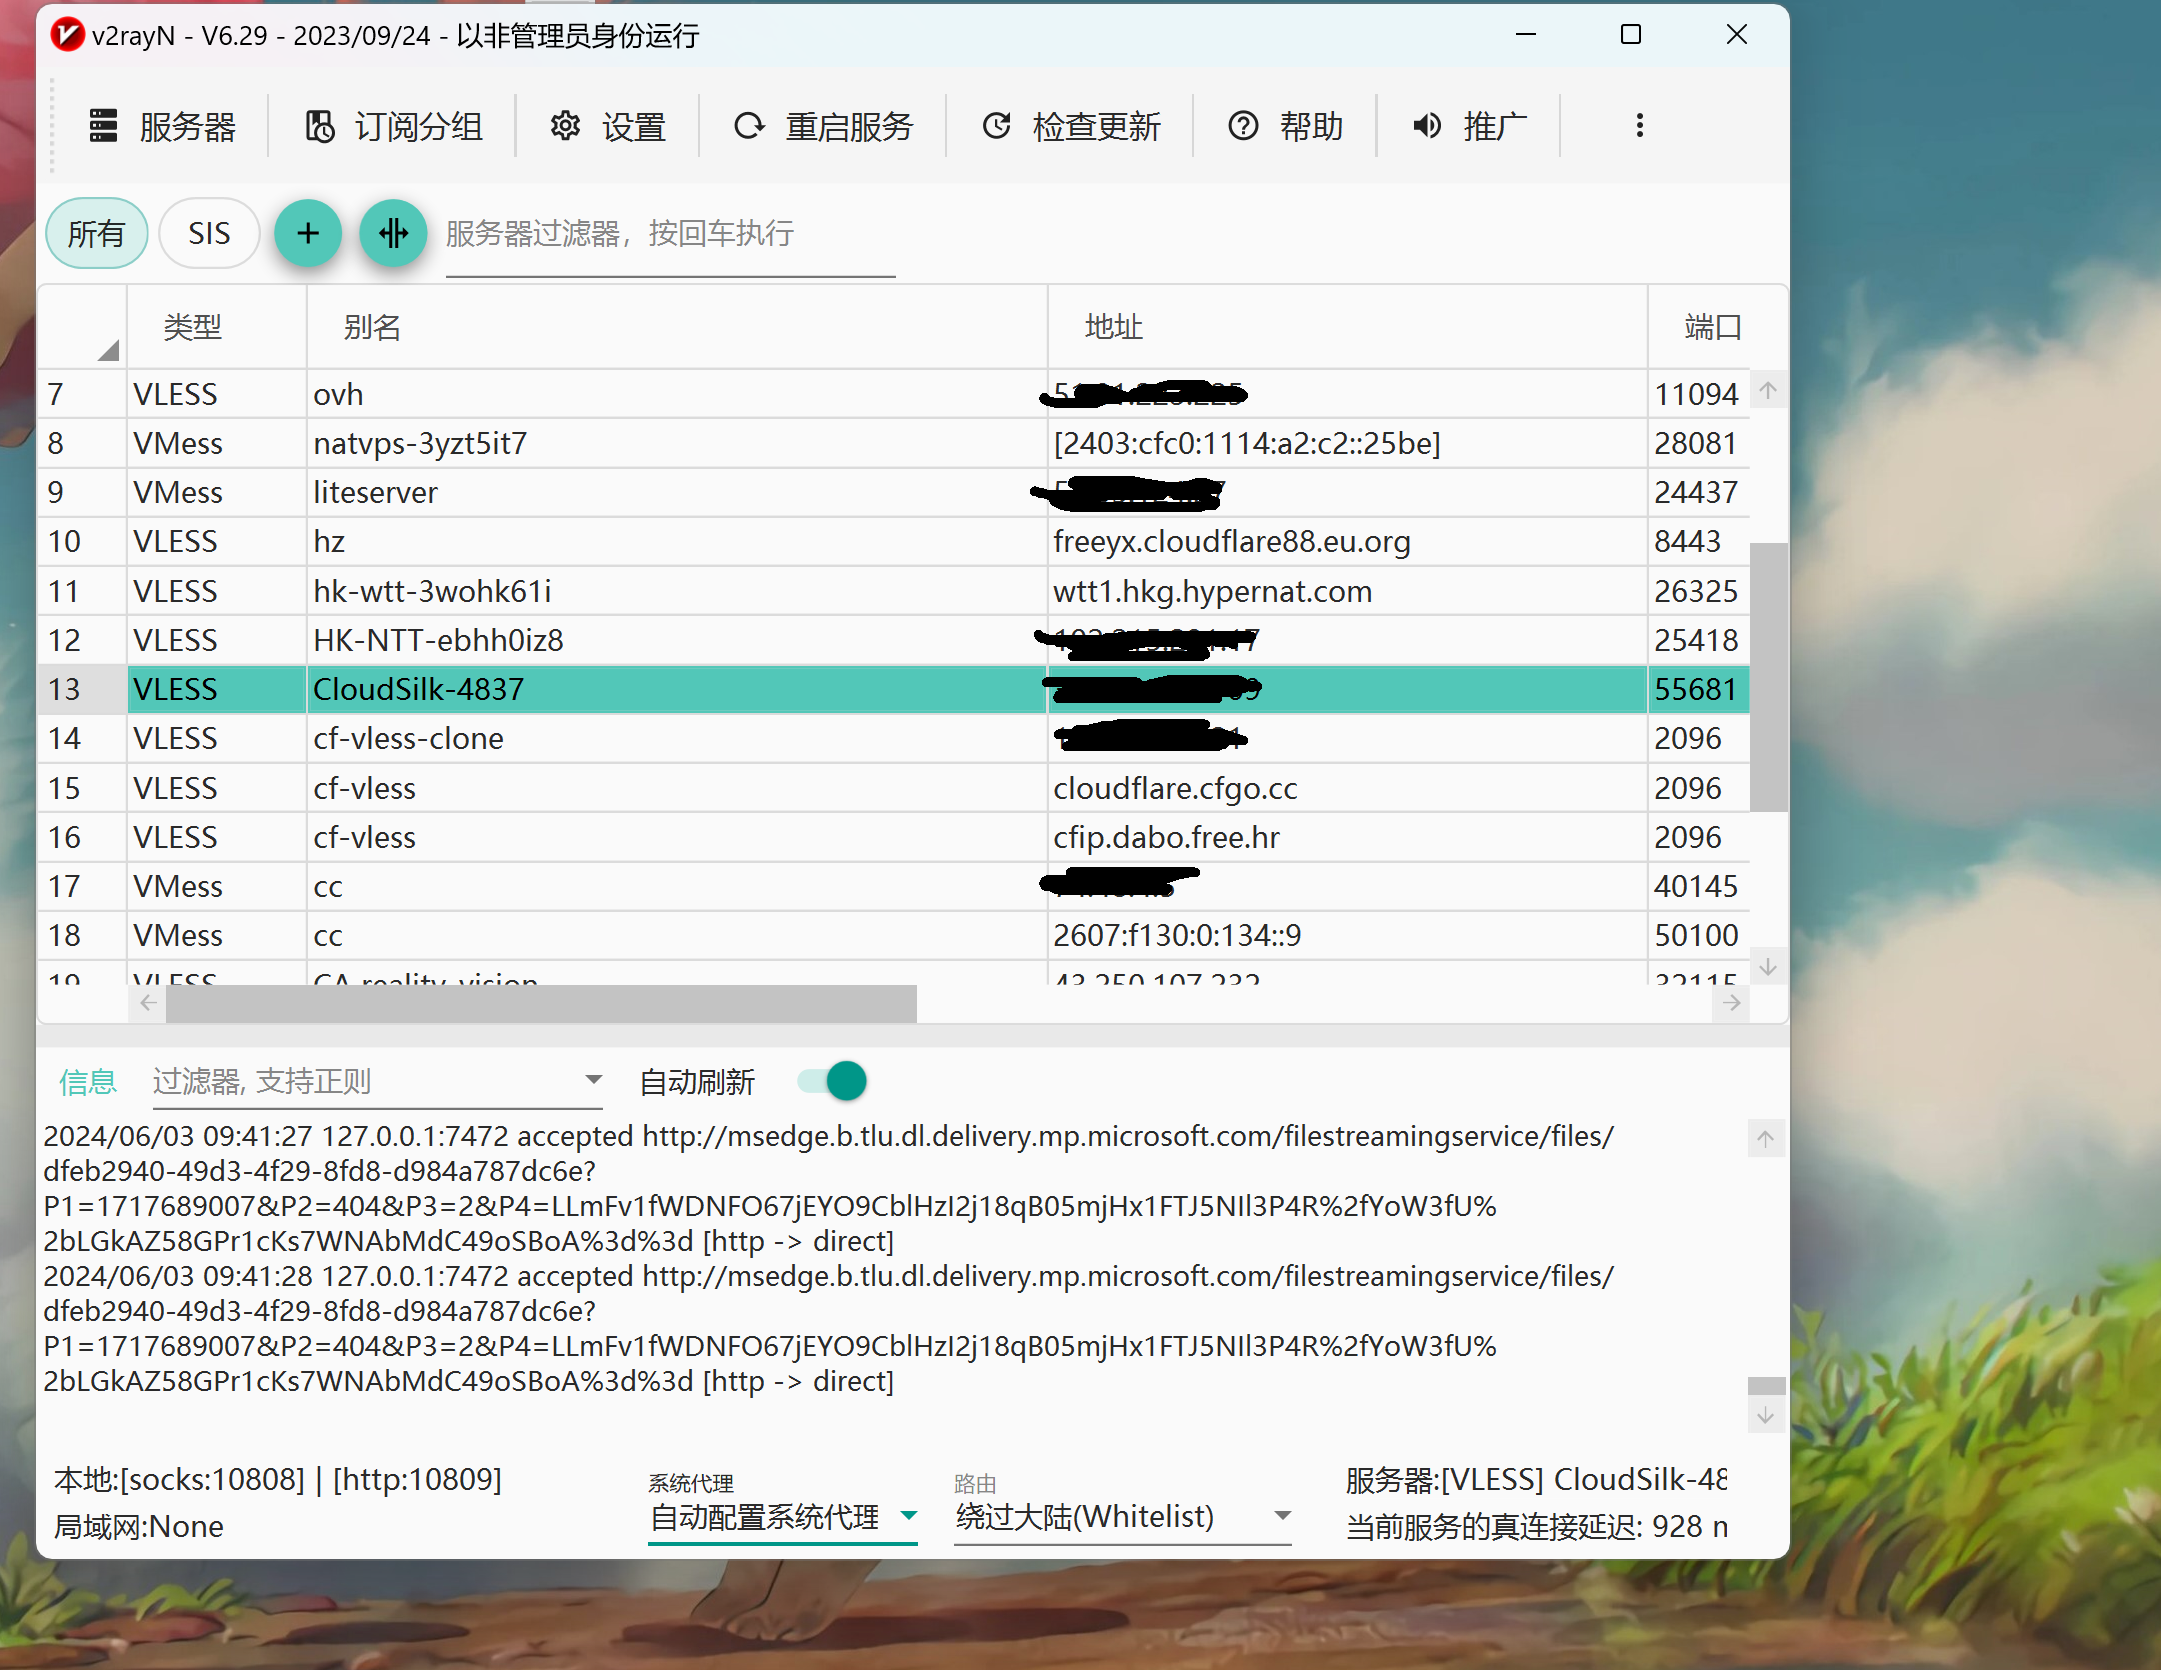Screen dimensions: 2161x1670
Task: Click address cloudflare.cfgo.cc
Action: (1175, 788)
